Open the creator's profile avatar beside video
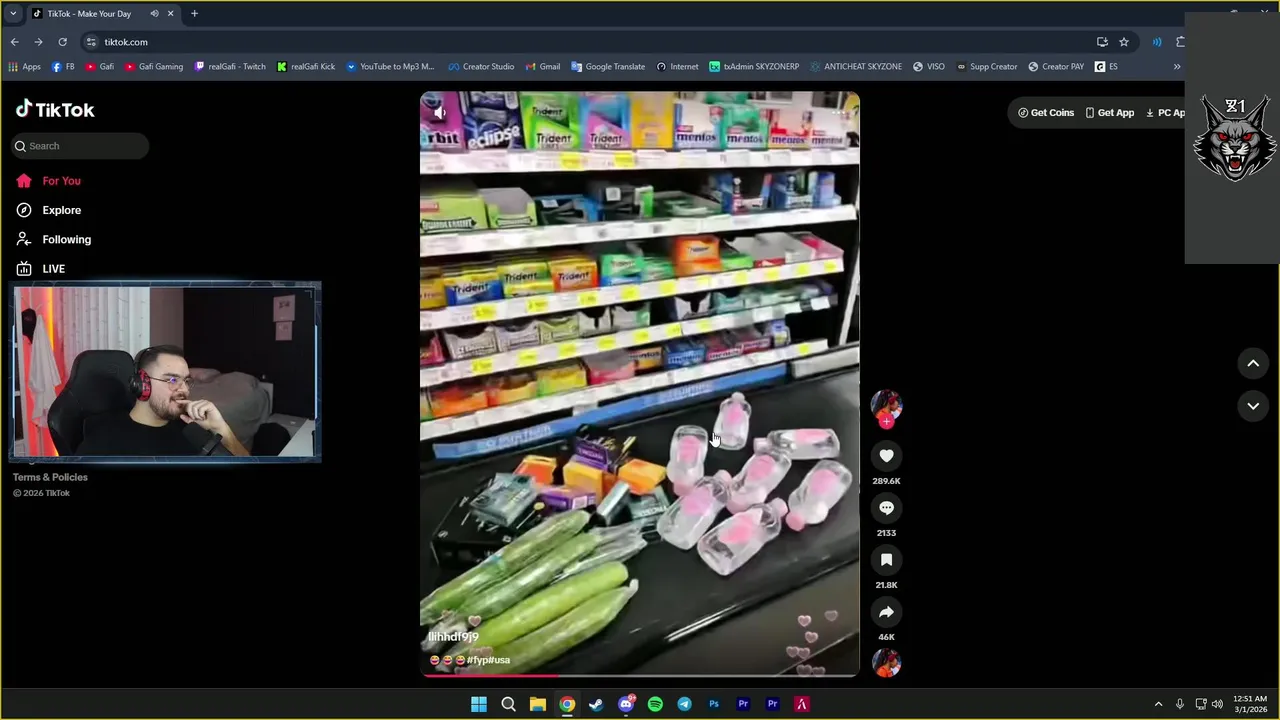This screenshot has width=1280, height=720. pyautogui.click(x=886, y=404)
